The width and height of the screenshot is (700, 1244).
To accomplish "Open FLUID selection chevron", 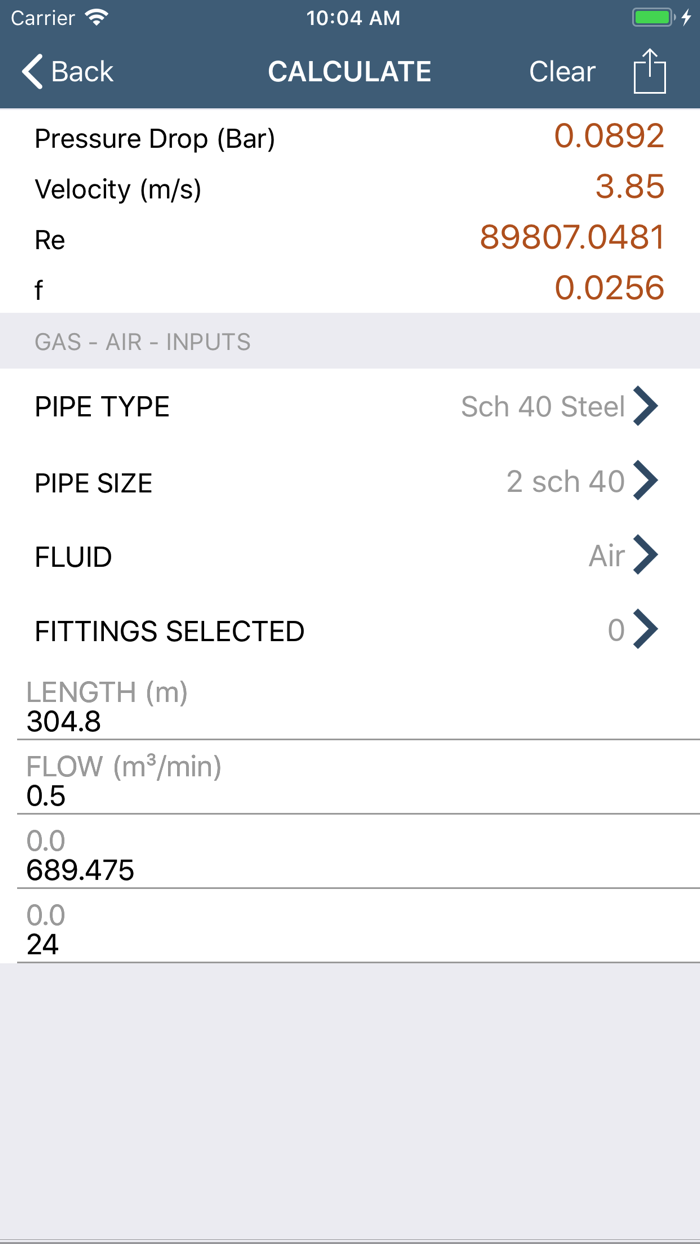I will tap(646, 555).
